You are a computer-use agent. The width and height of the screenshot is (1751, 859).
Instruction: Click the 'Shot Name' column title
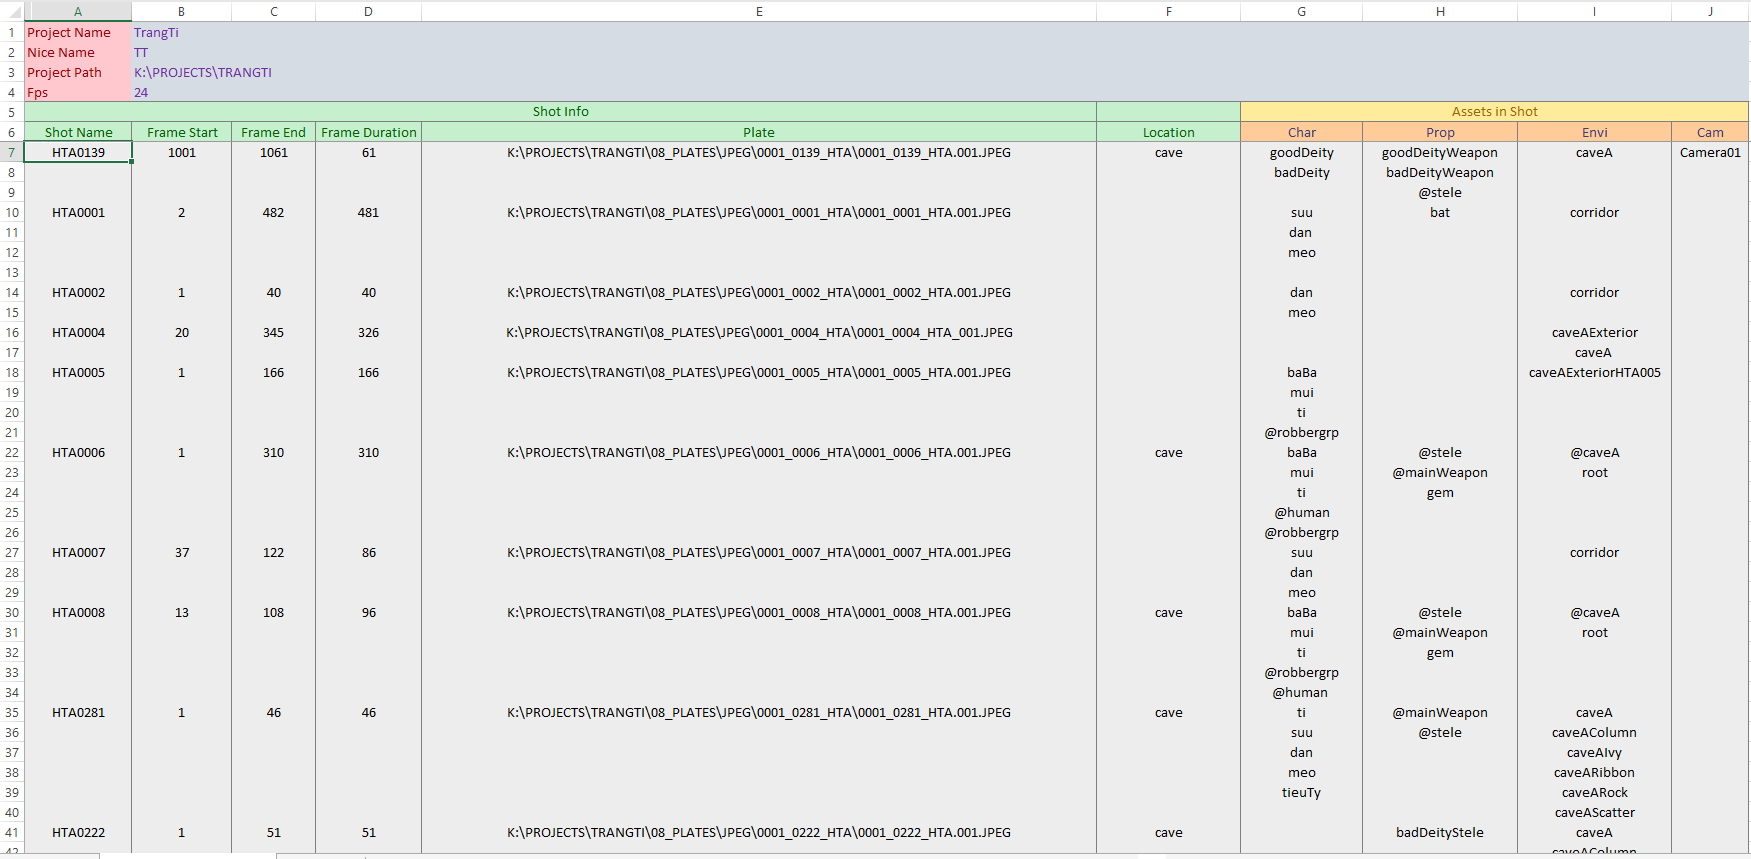click(x=78, y=132)
